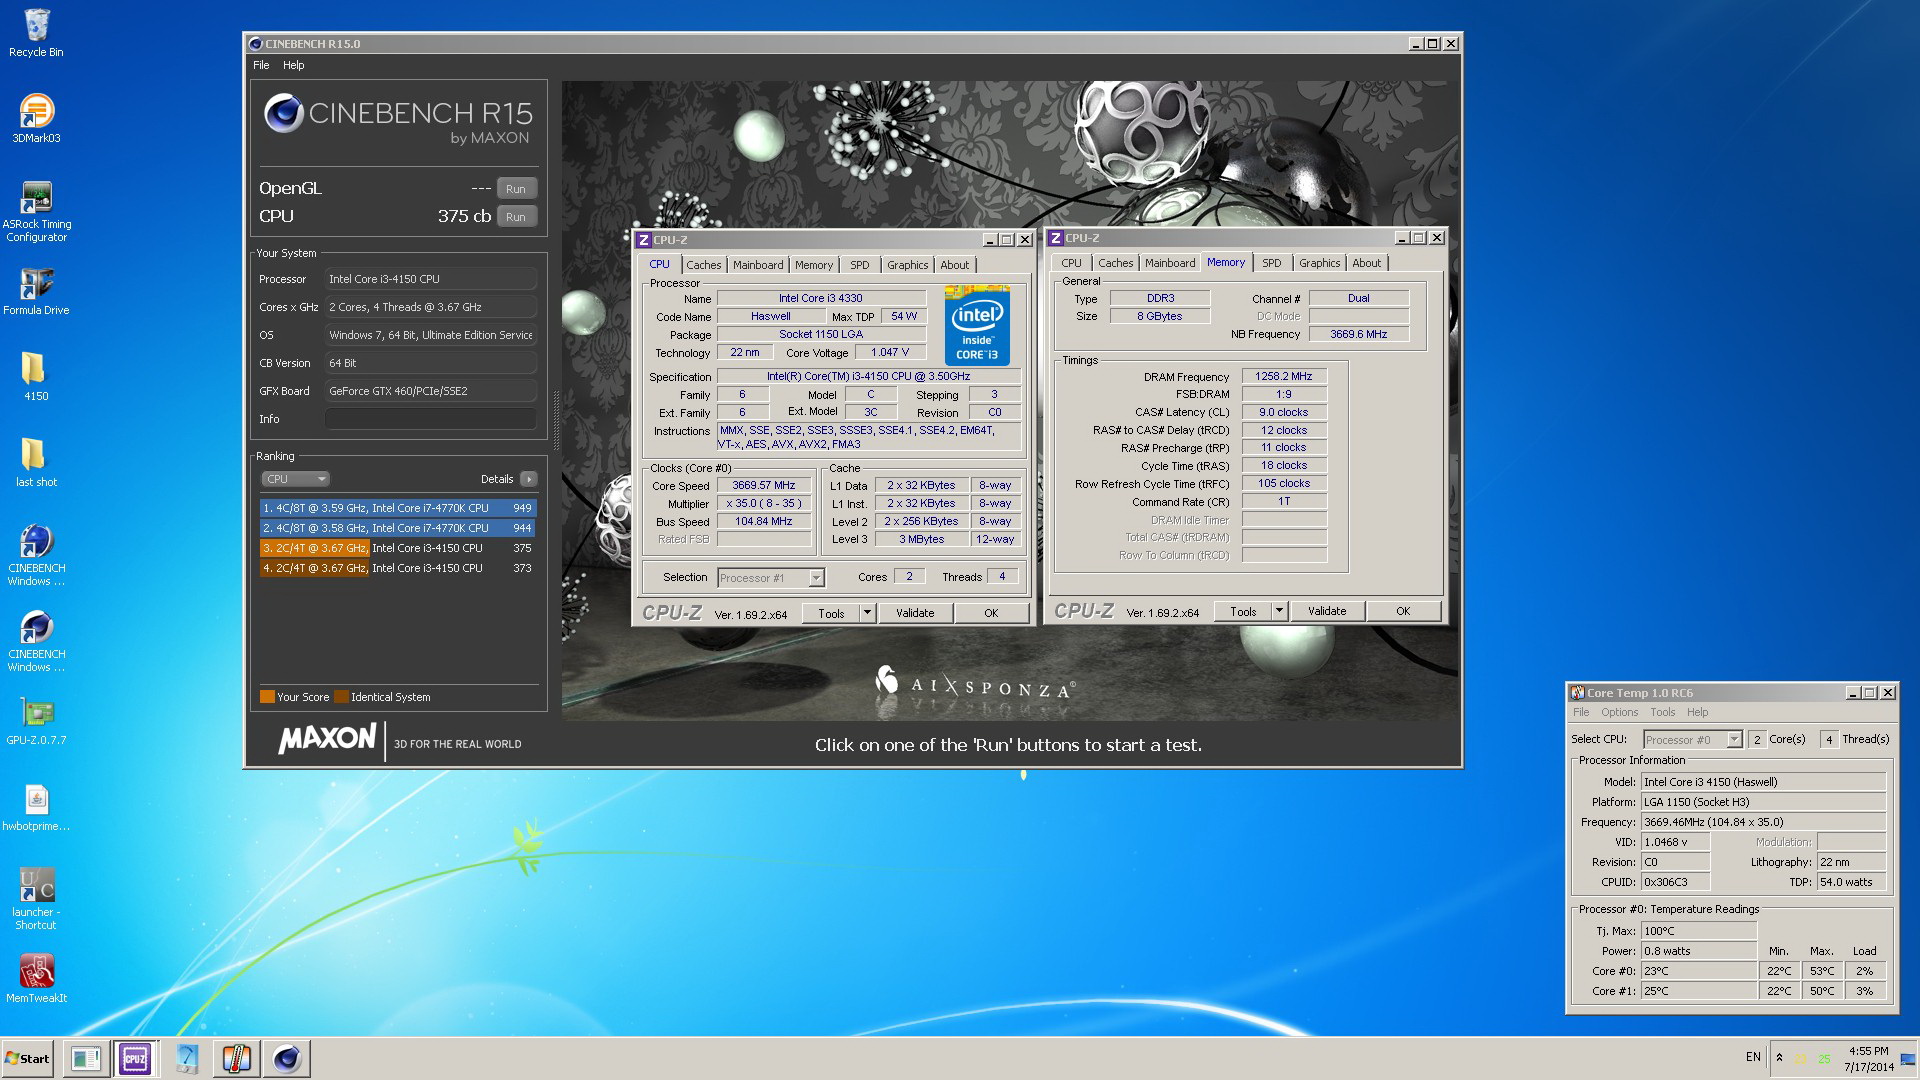Open the Help menu in Cinebench

click(x=293, y=65)
